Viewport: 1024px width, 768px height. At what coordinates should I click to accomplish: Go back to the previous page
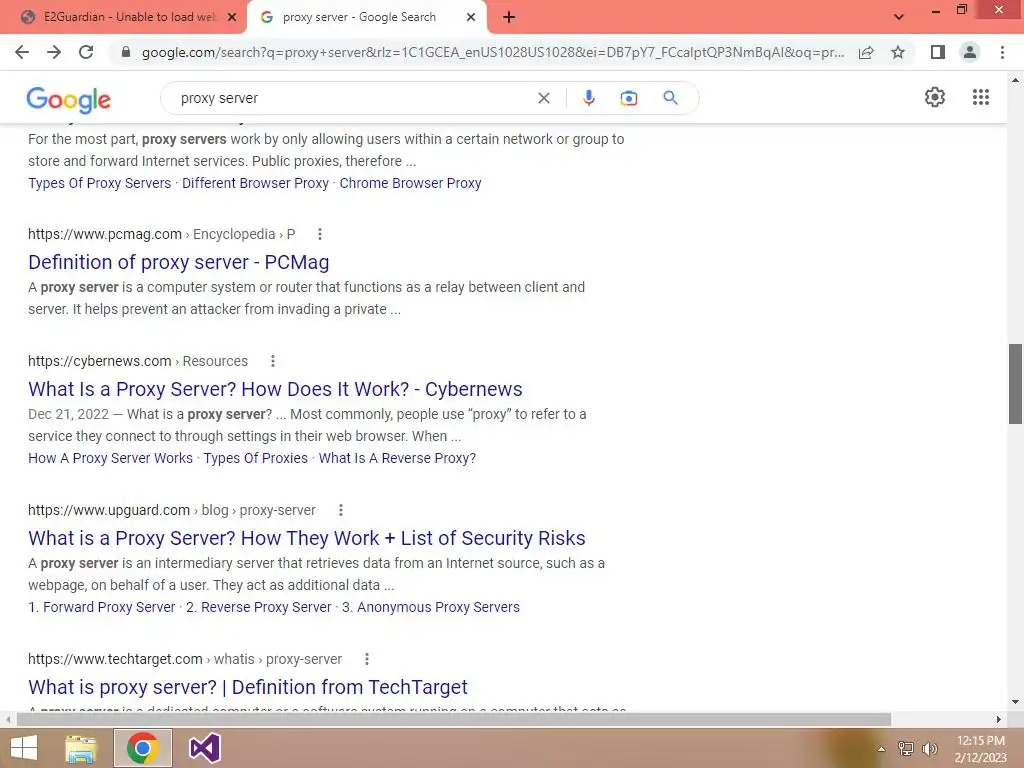coord(22,52)
